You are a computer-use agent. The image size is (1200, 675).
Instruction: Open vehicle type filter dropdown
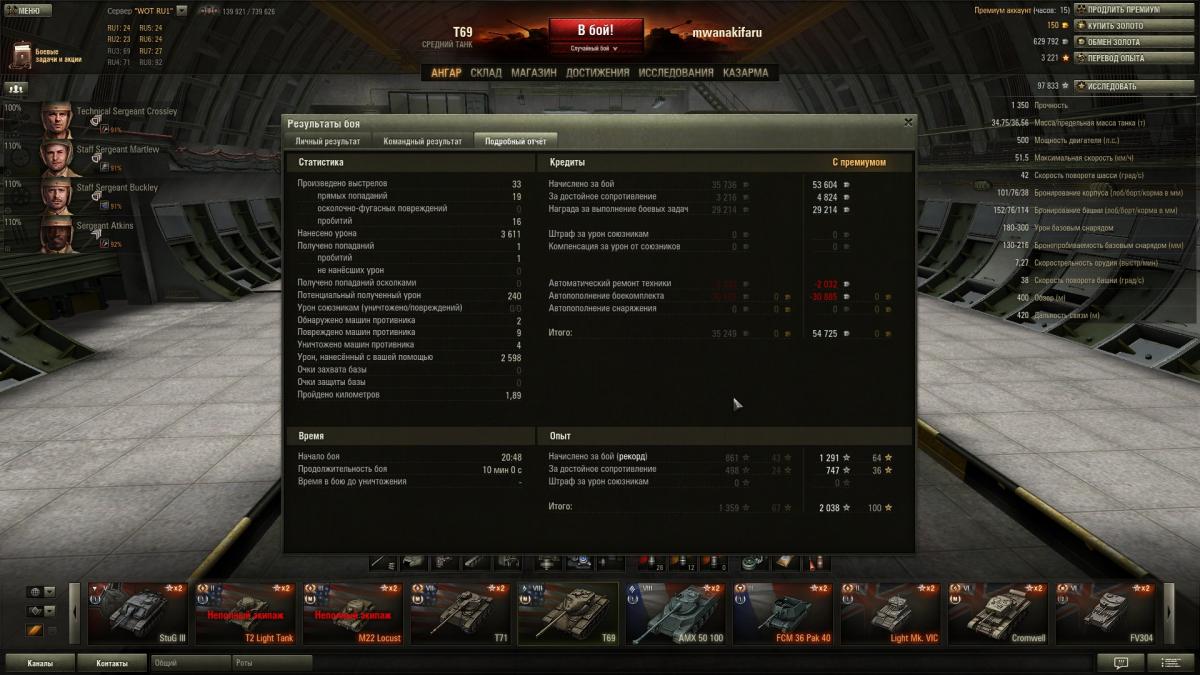(40, 610)
